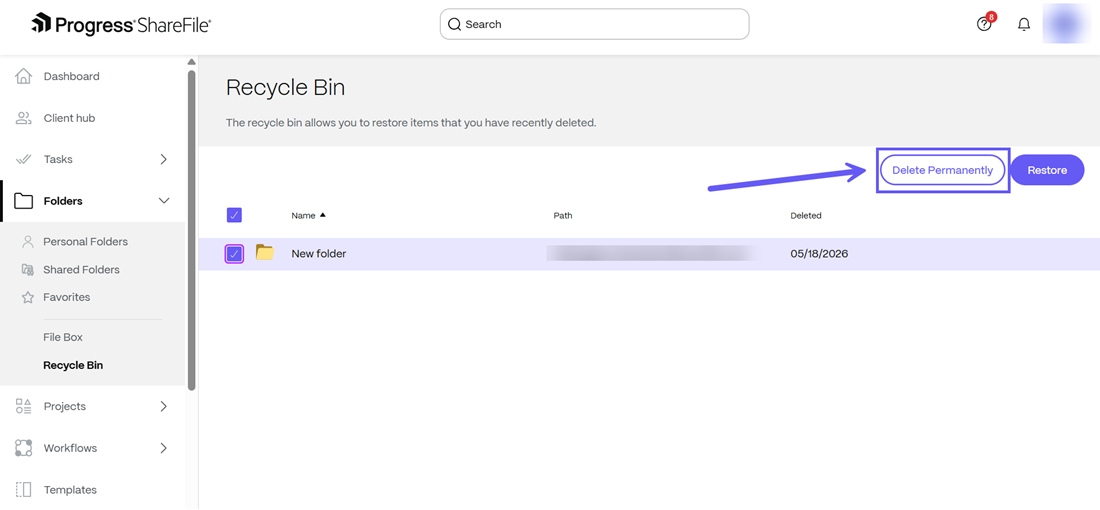The image size is (1100, 510).
Task: Expand the Projects submenu chevron
Action: click(163, 406)
